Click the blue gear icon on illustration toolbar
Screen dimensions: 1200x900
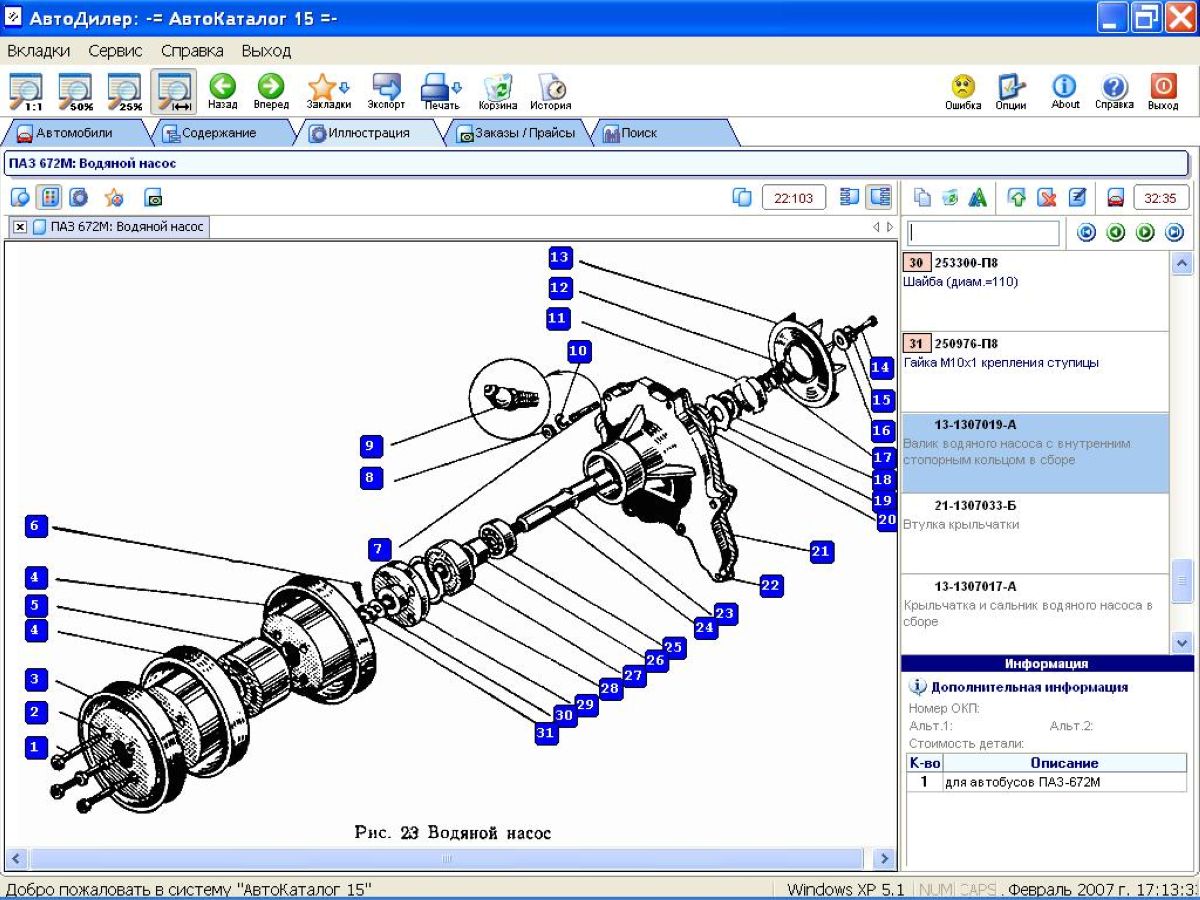[x=78, y=197]
